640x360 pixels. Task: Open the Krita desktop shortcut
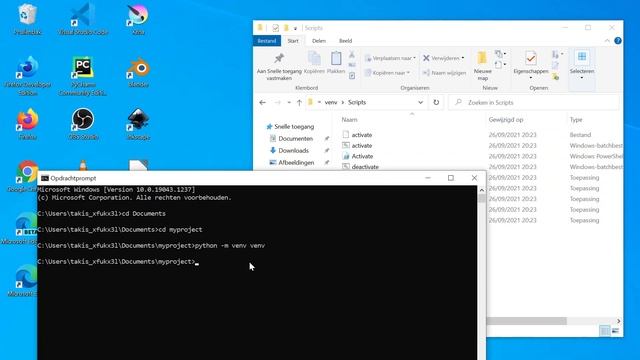coord(138,18)
